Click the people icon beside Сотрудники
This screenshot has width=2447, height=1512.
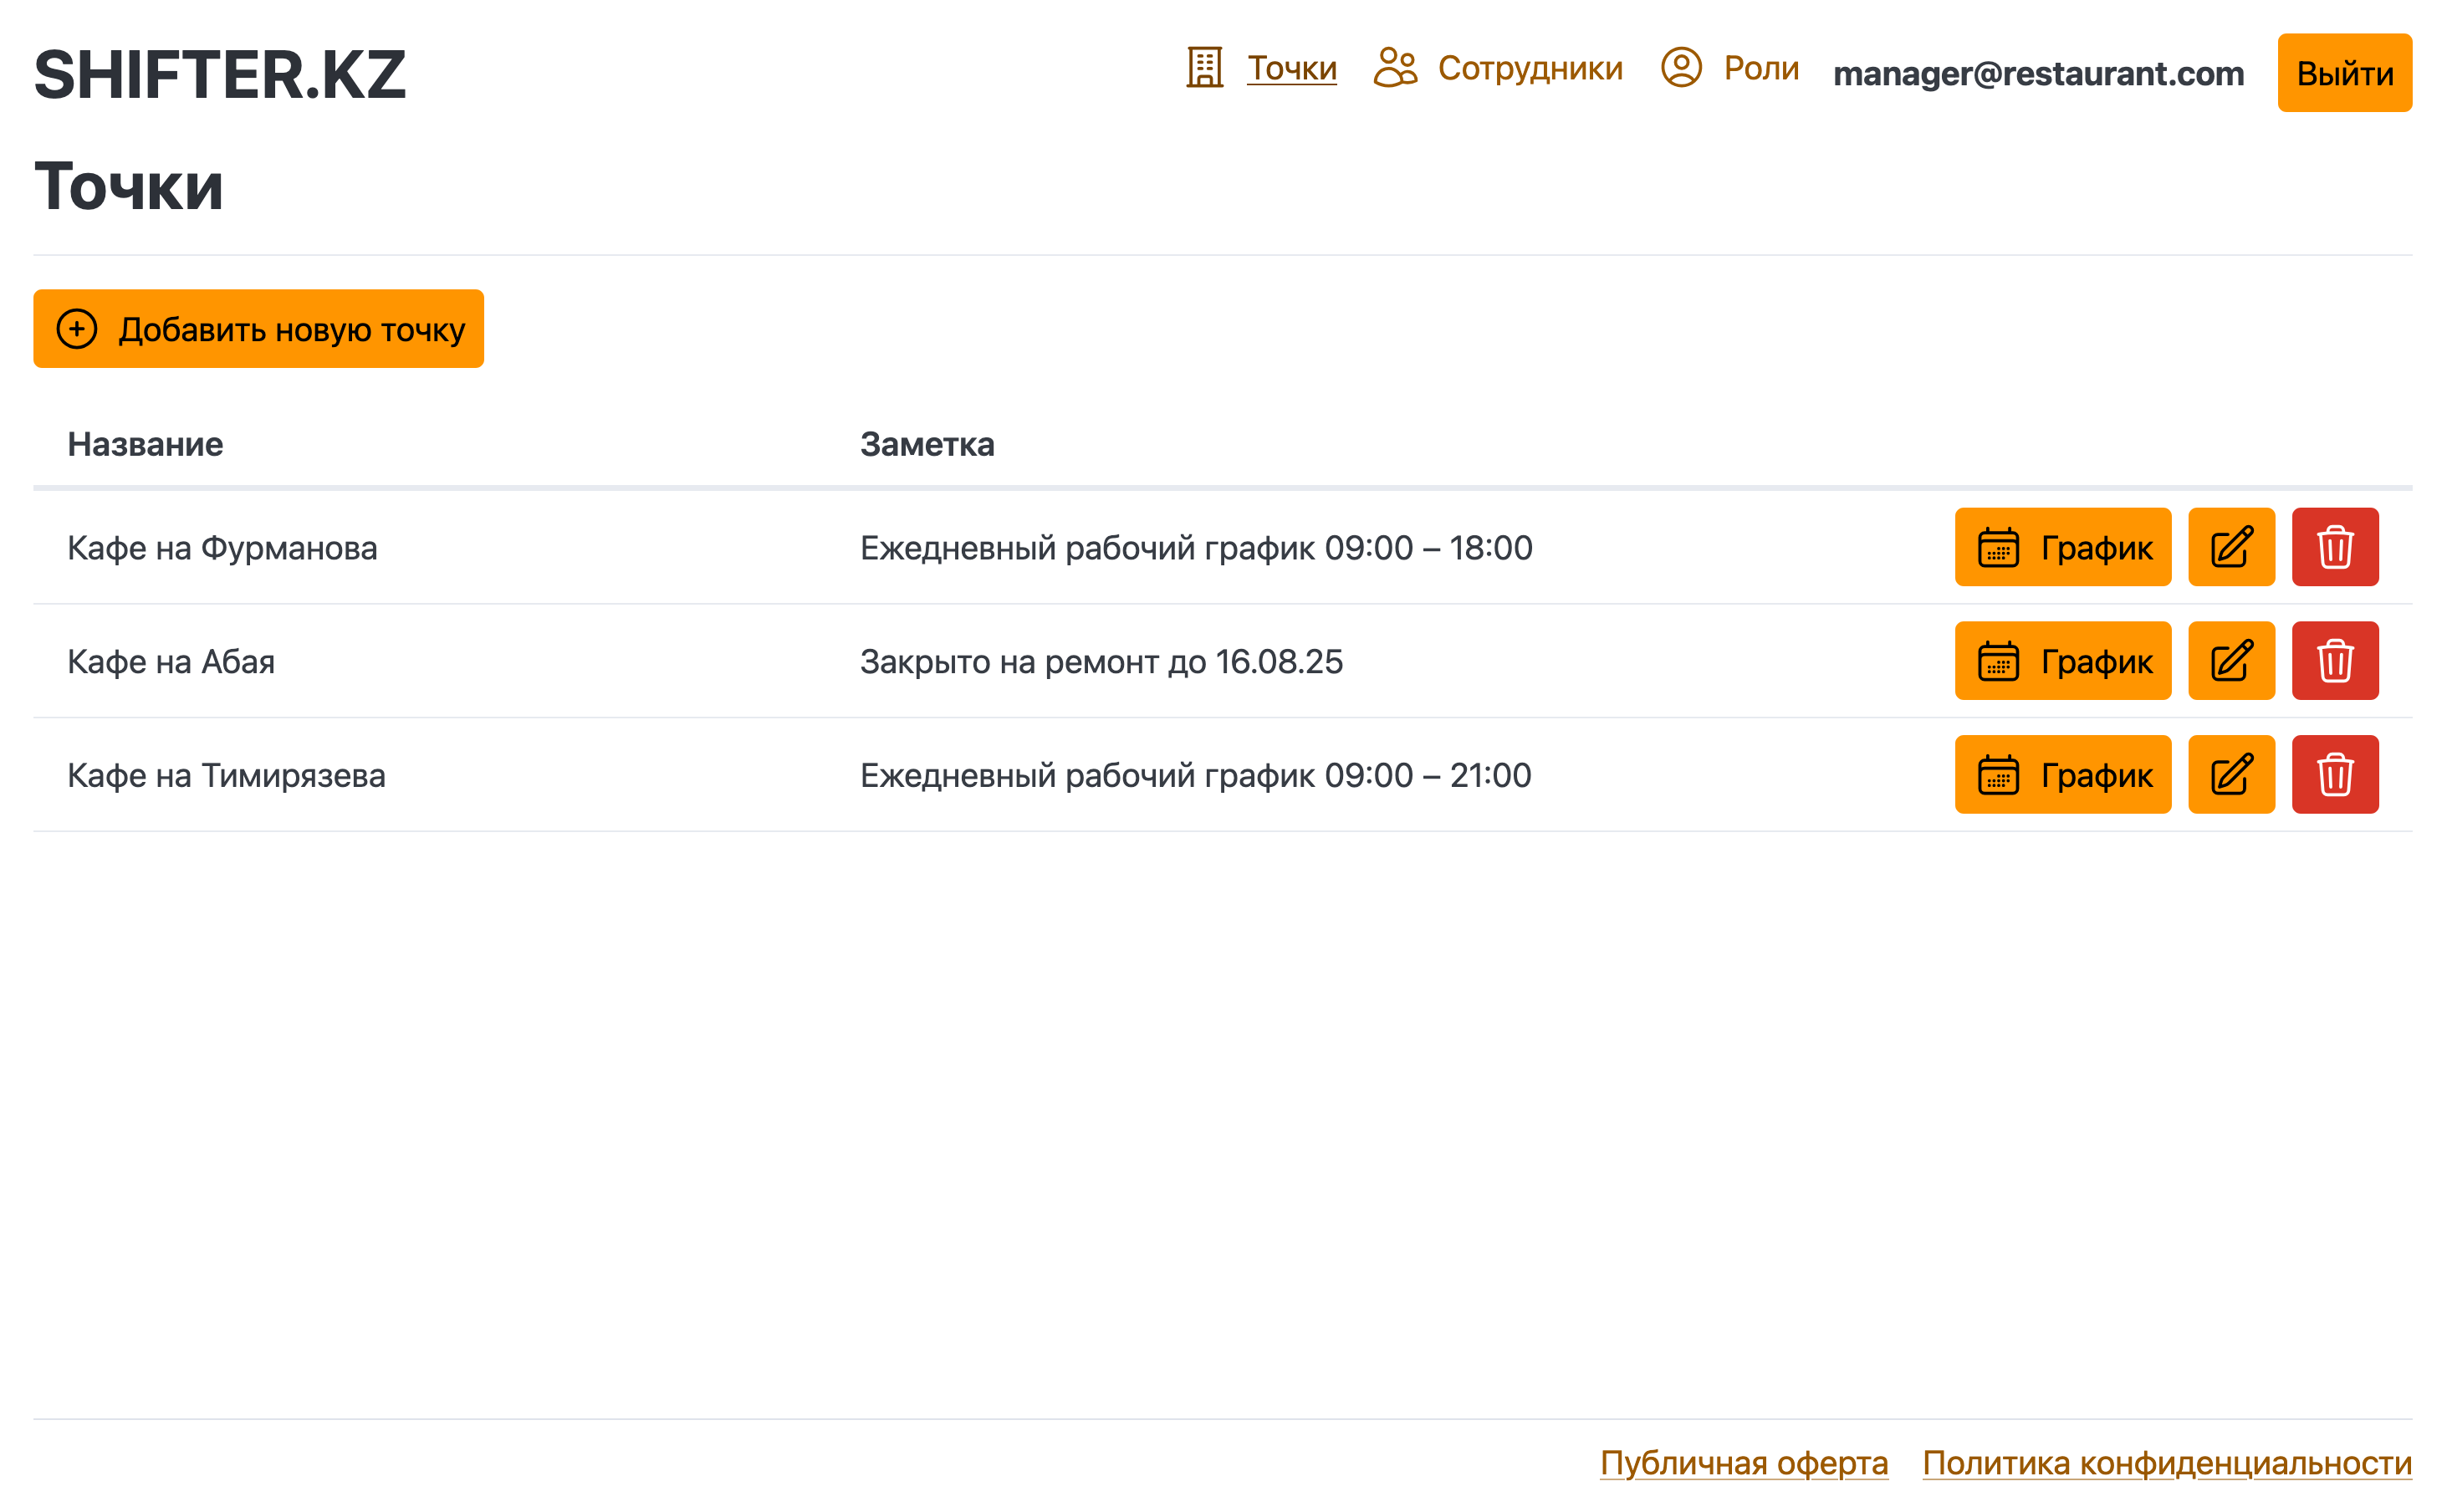coord(1395,68)
